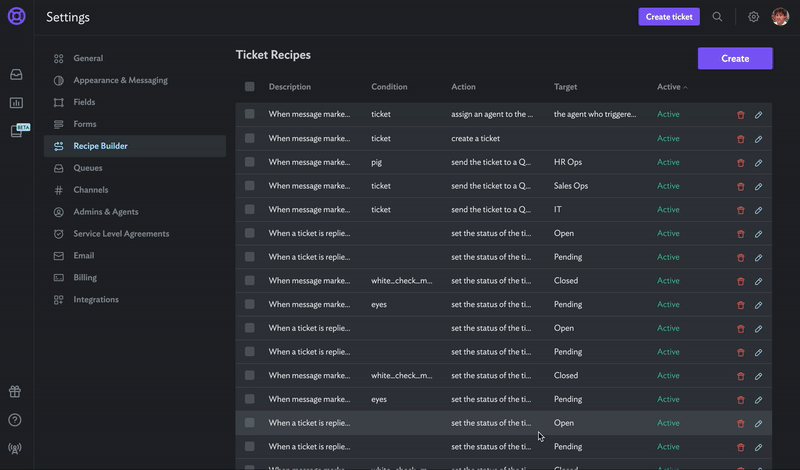
Task: Check the box for the IT recipe row
Action: (x=250, y=210)
